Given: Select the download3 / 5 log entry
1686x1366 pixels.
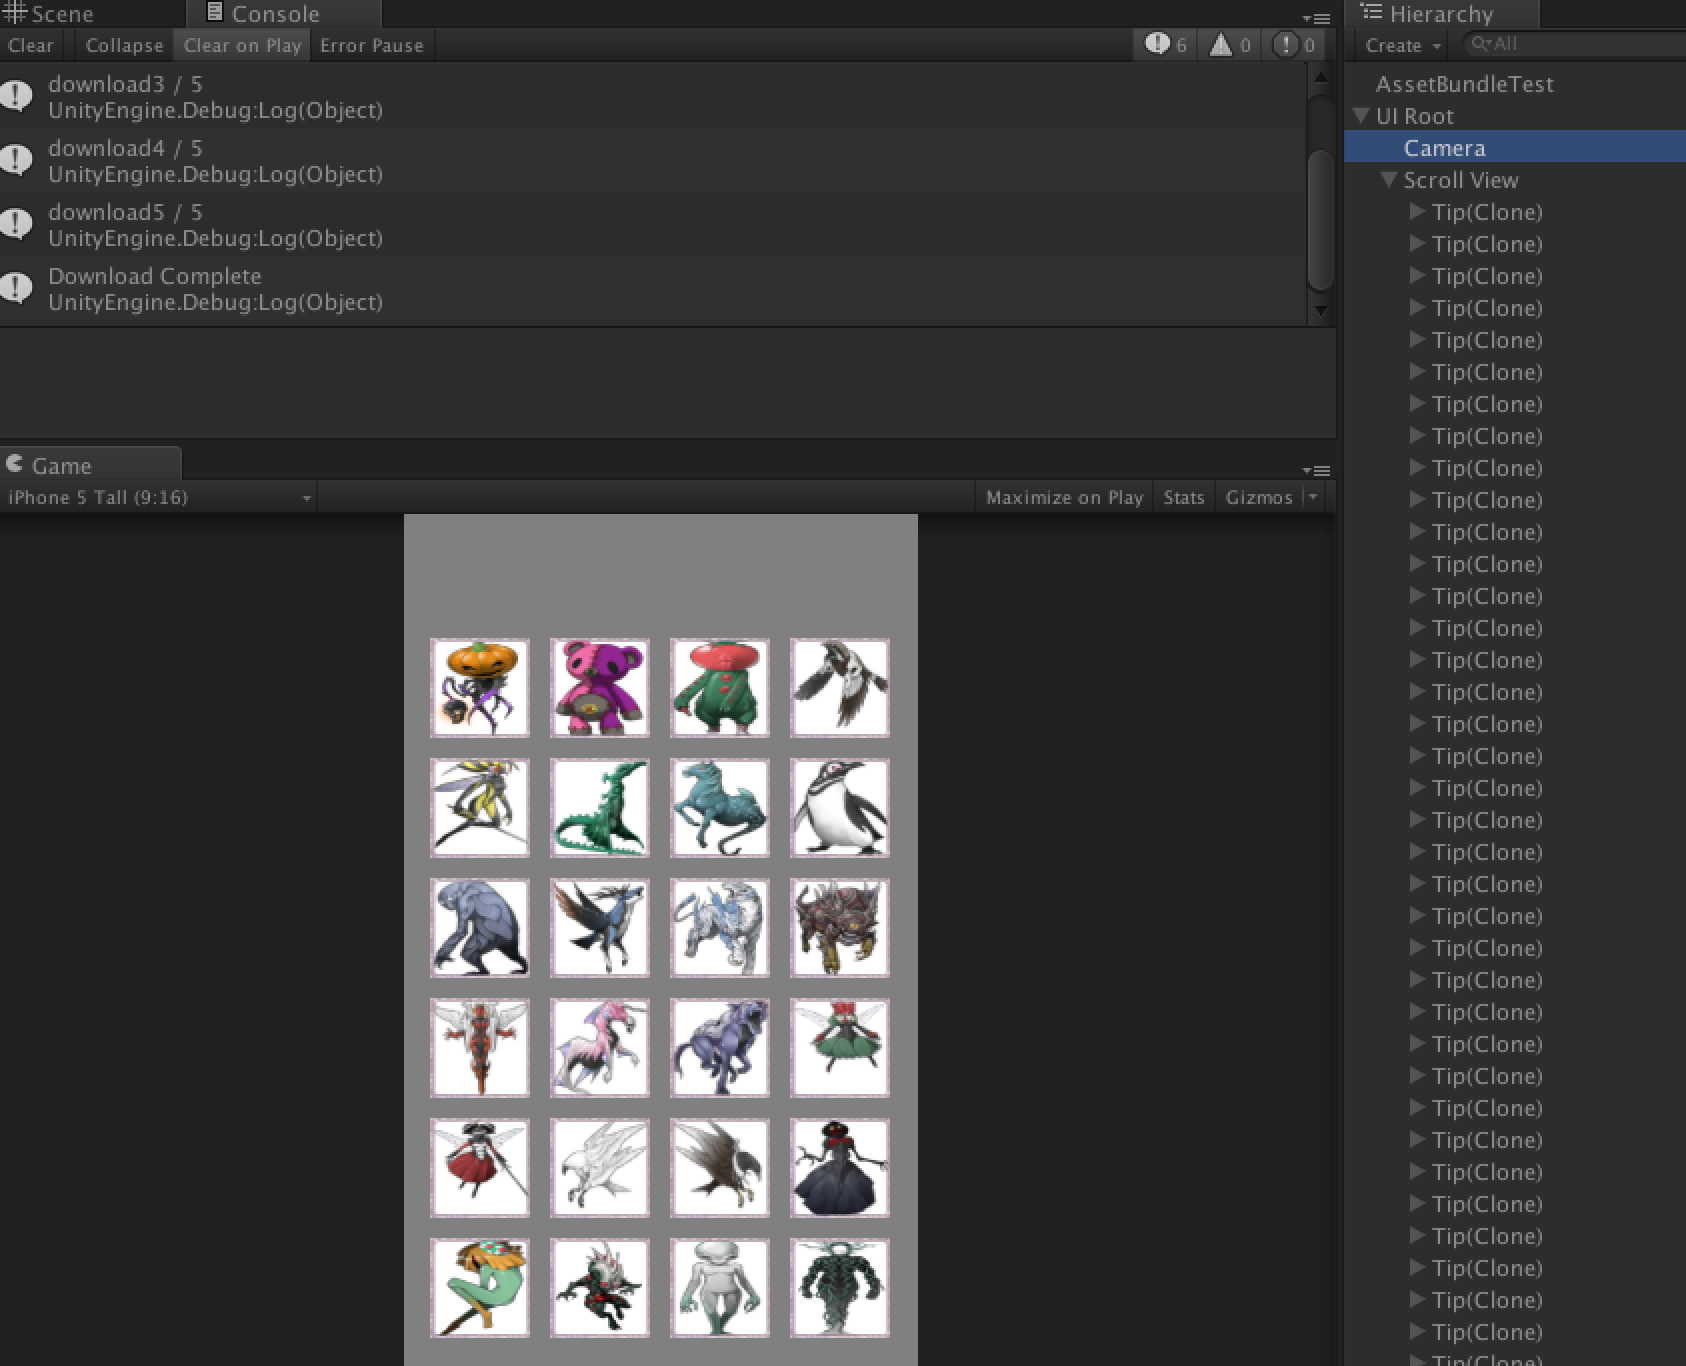Looking at the screenshot, I should (652, 96).
